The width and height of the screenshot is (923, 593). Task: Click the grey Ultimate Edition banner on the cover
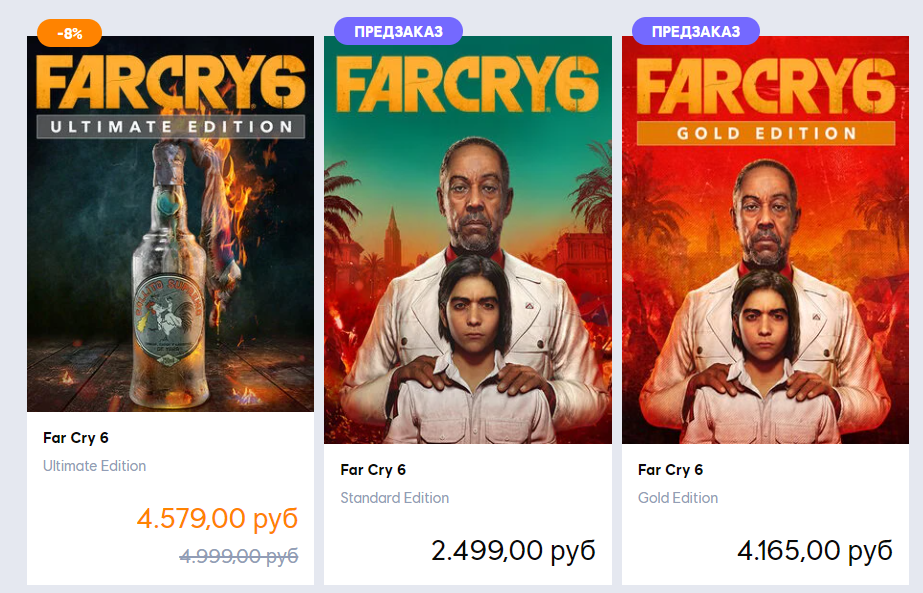point(171,127)
